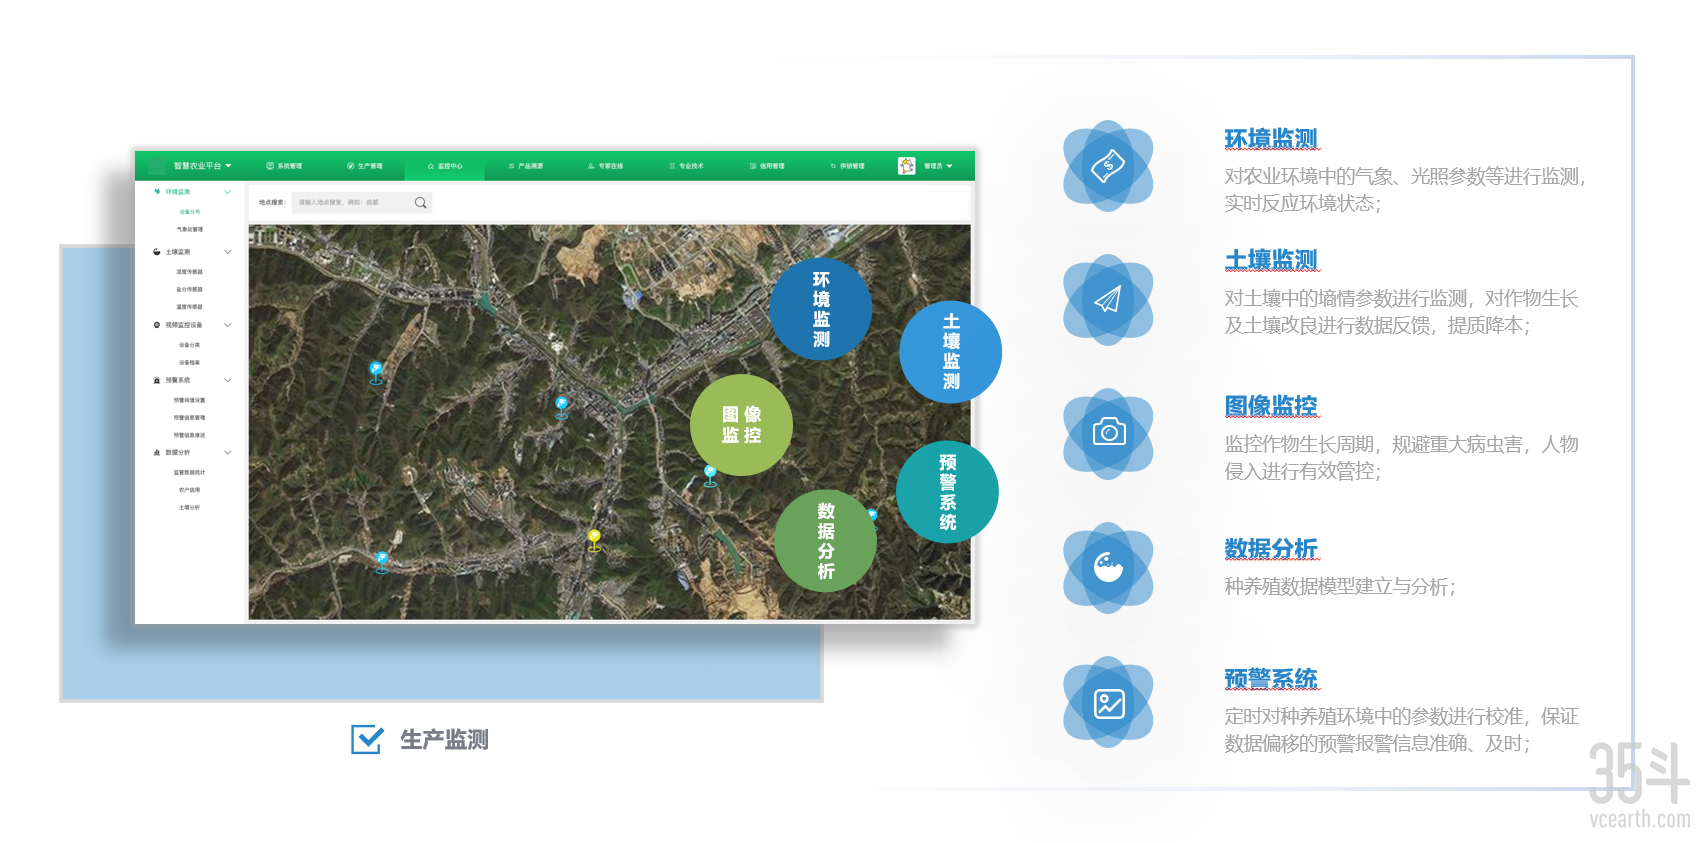
Task: Click the 预警系统 heading link on right
Action: point(1271,678)
